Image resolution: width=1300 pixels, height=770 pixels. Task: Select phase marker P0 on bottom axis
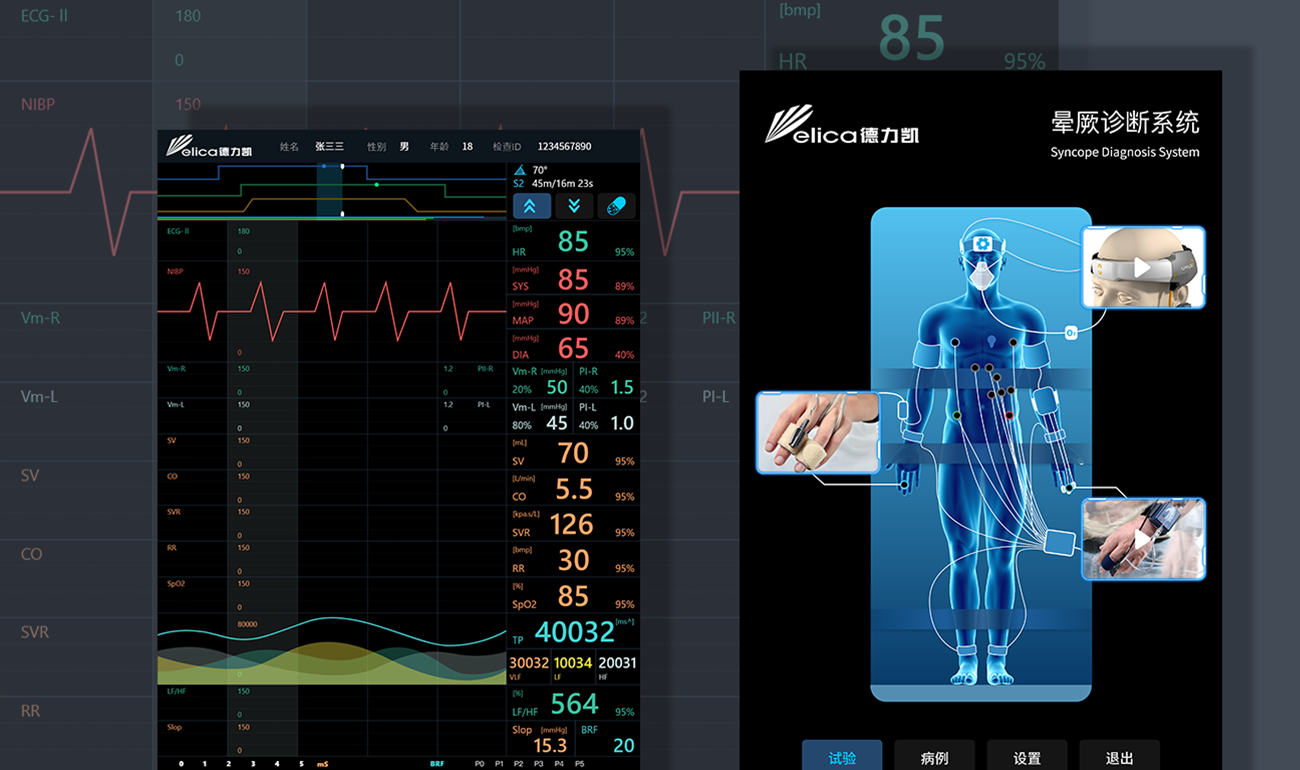click(x=479, y=764)
